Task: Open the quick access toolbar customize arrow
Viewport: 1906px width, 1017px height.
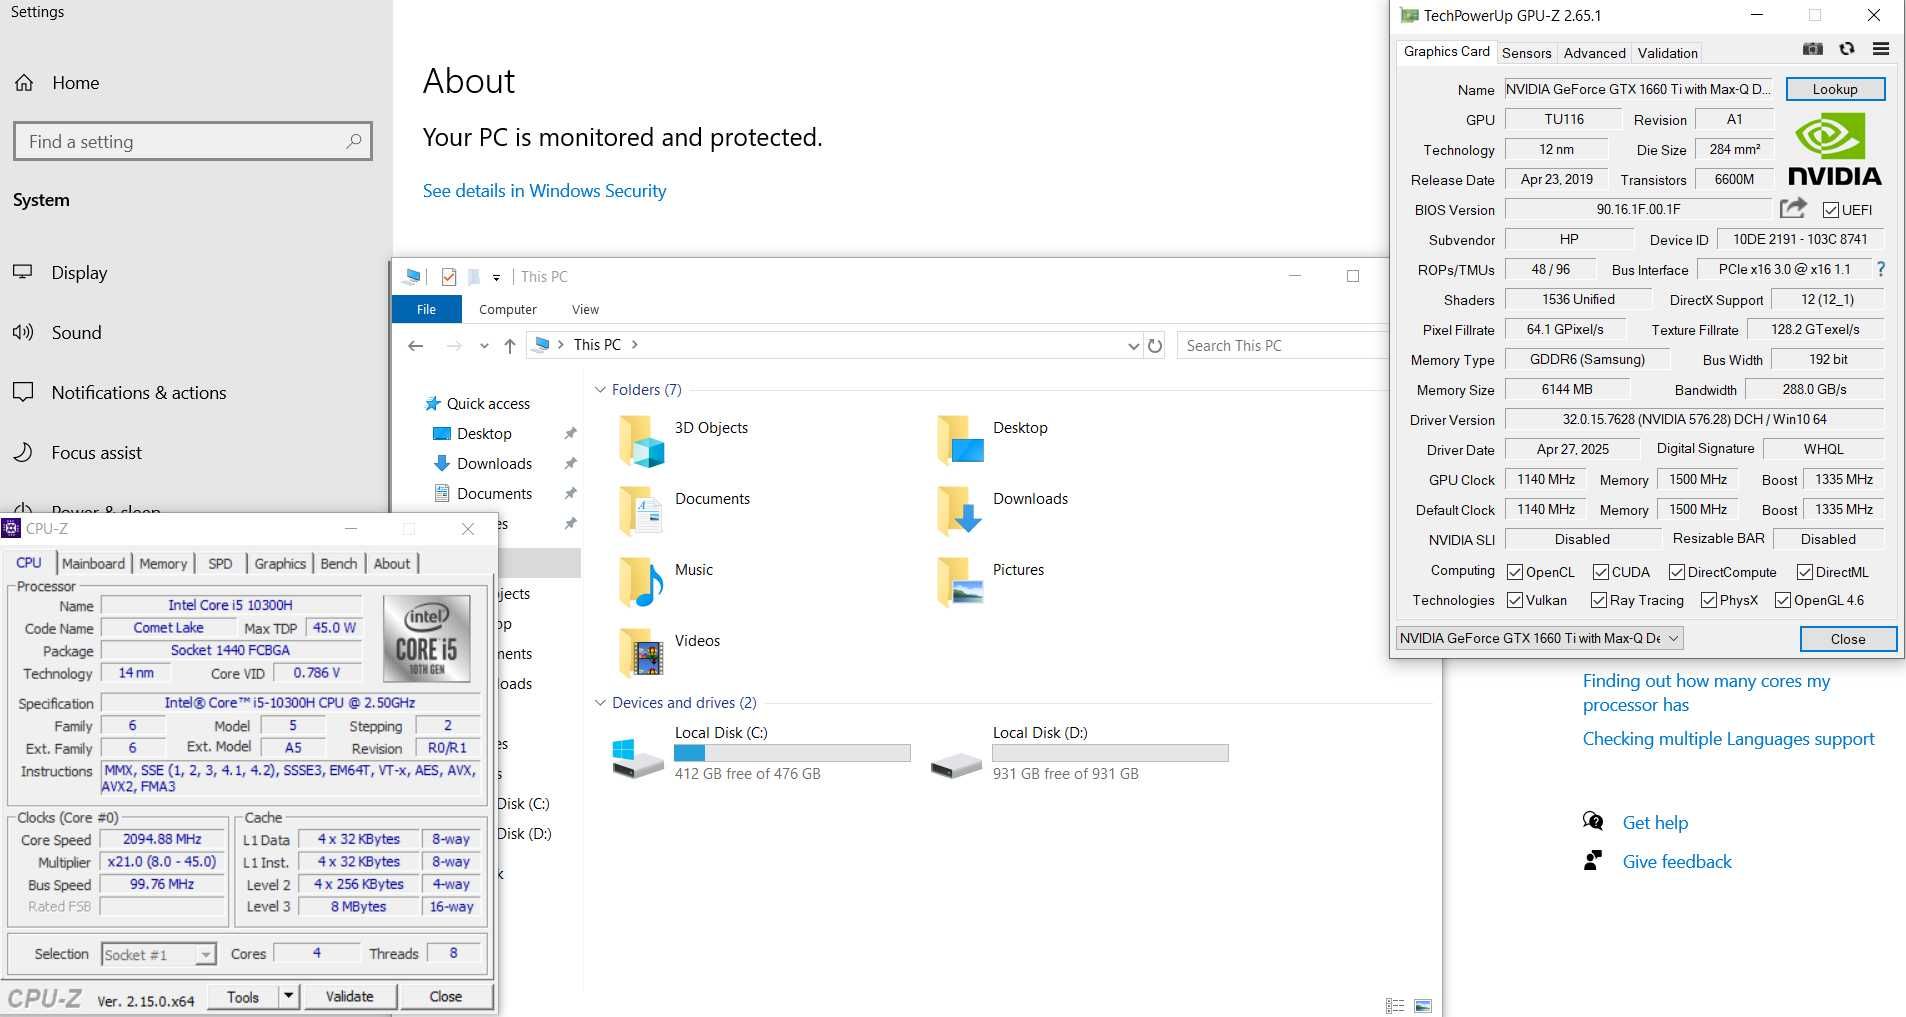Action: point(496,278)
